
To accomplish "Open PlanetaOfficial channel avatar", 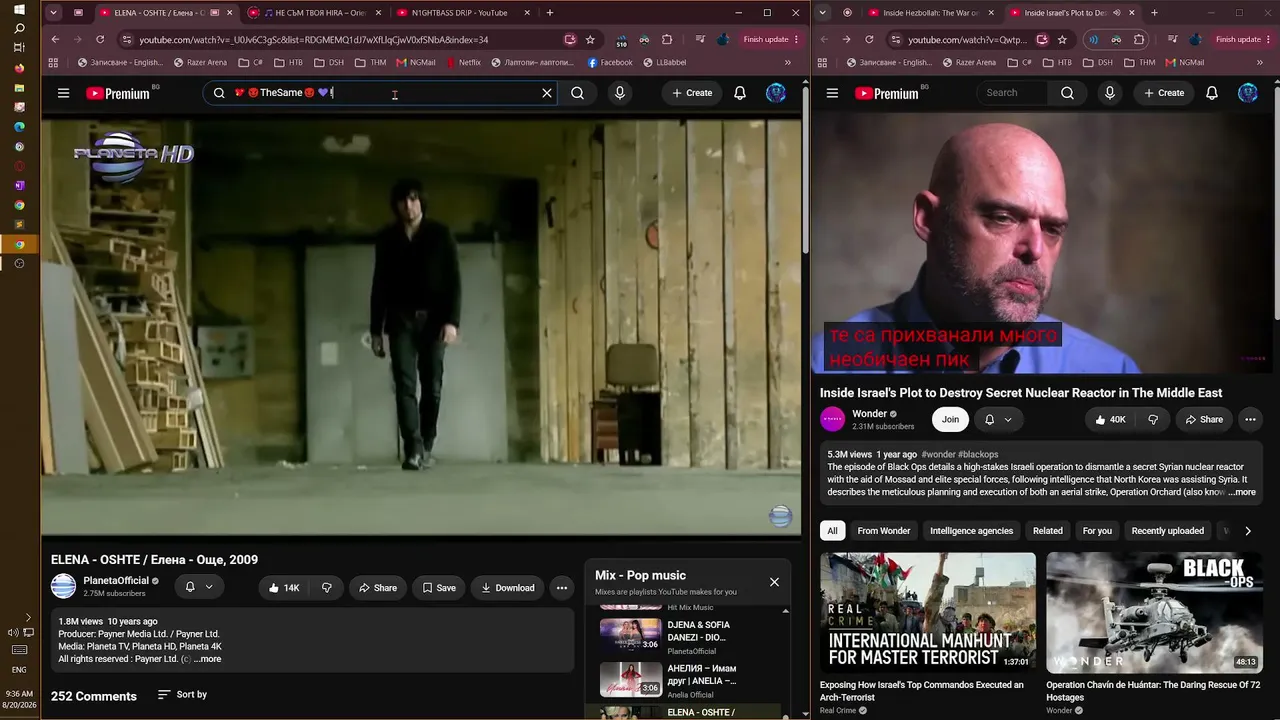I will (64, 587).
